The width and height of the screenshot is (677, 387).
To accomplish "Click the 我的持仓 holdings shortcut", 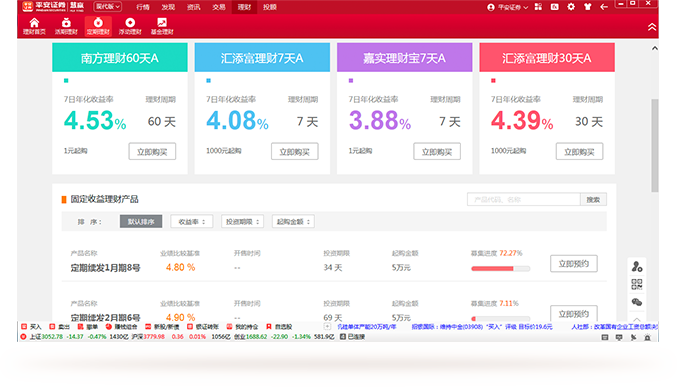I will point(243,327).
